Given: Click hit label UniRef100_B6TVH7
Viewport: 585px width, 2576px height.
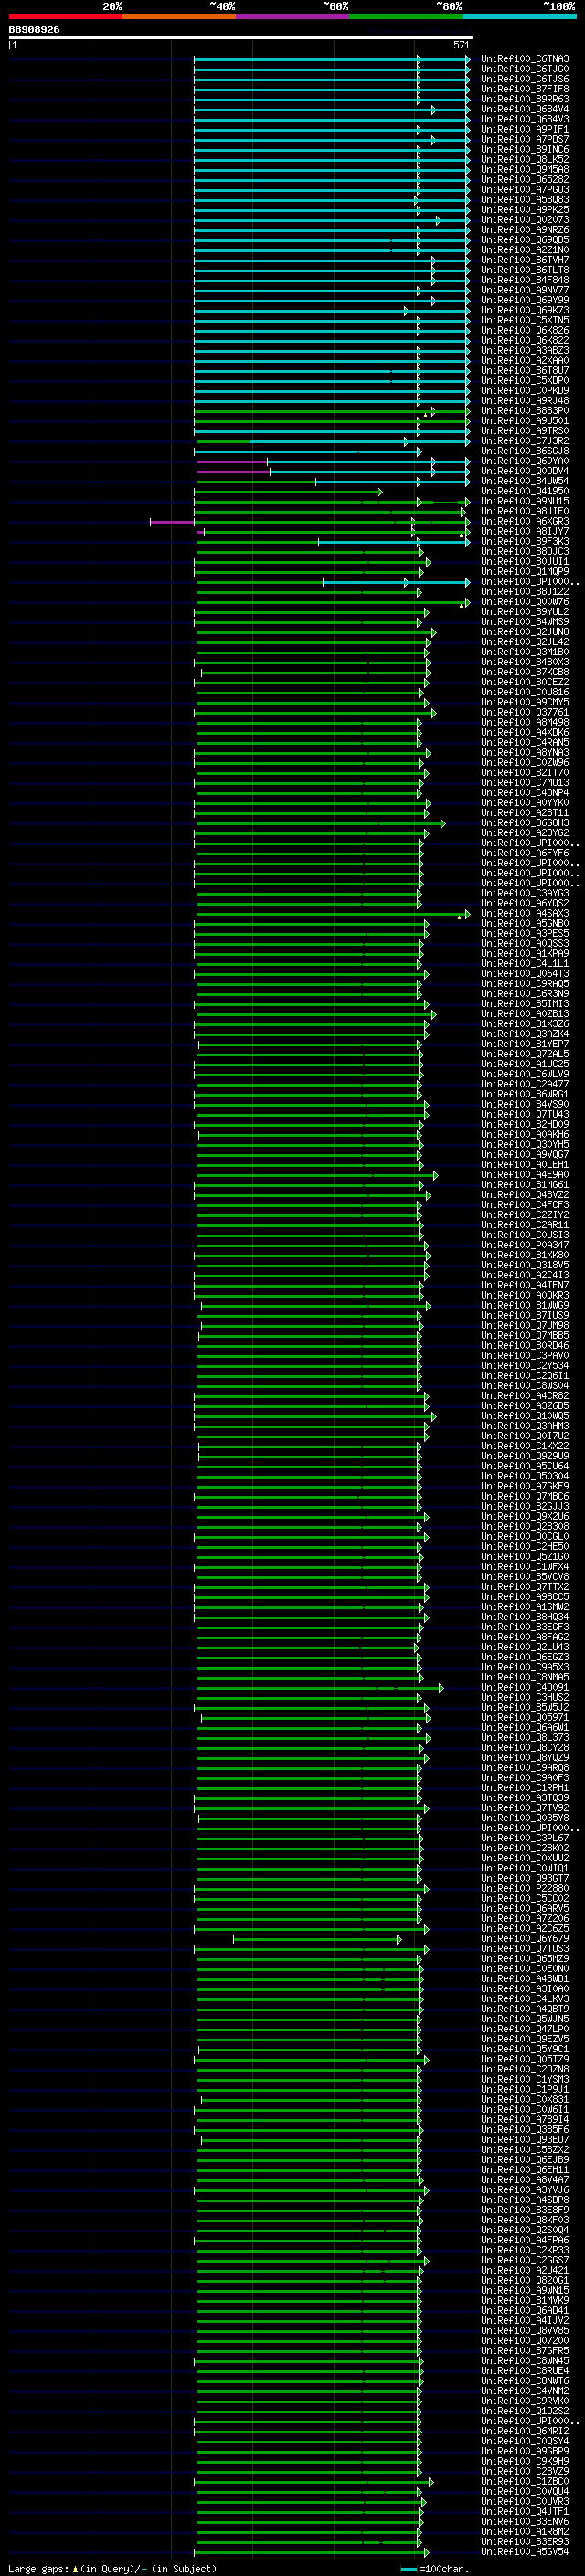Looking at the screenshot, I should pos(525,261).
